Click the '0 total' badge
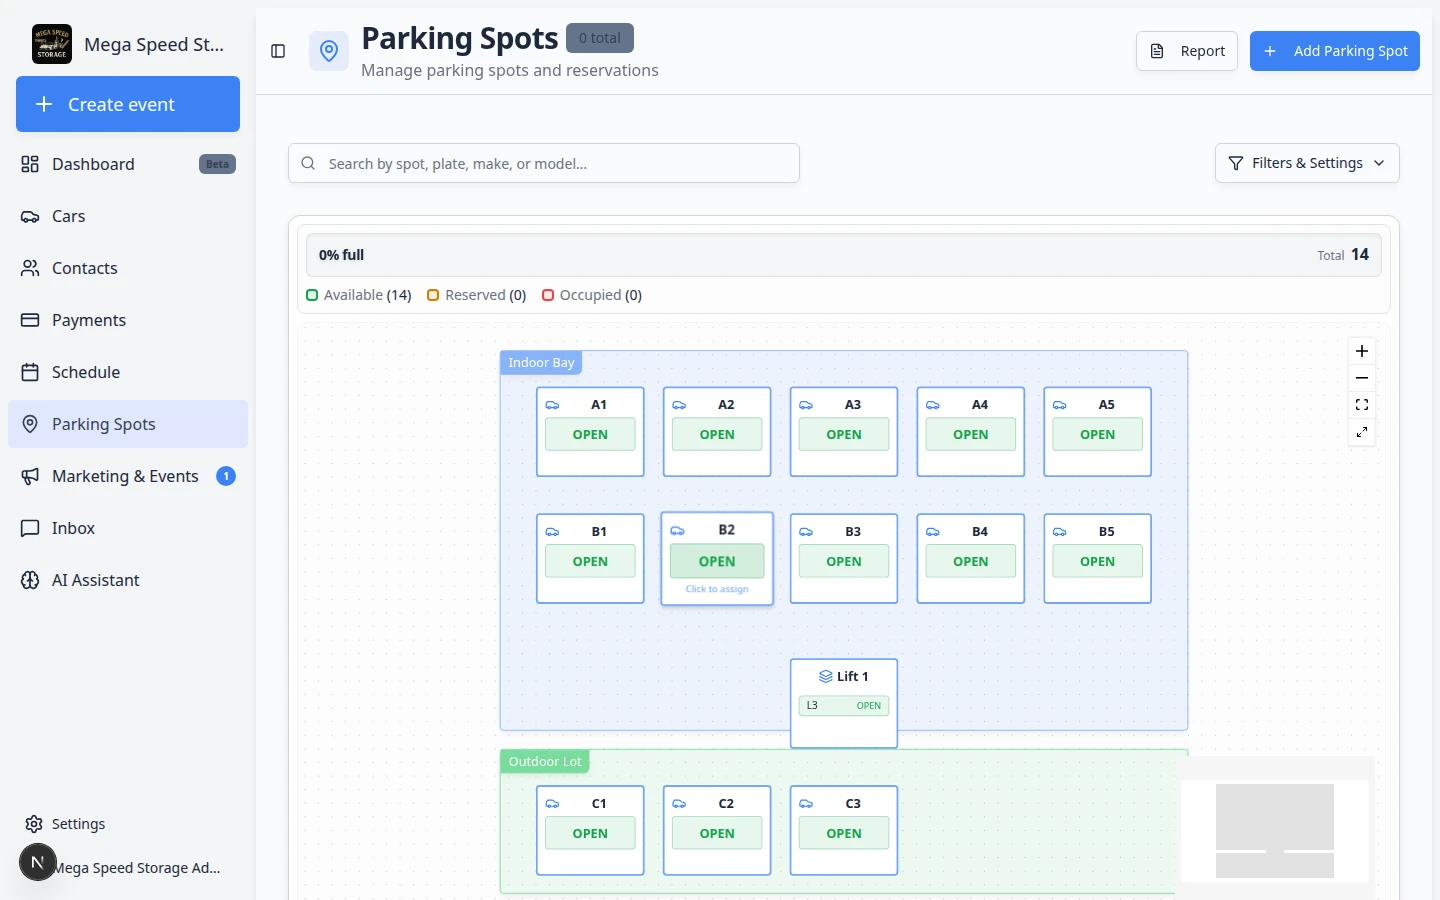This screenshot has width=1440, height=900. pos(600,38)
